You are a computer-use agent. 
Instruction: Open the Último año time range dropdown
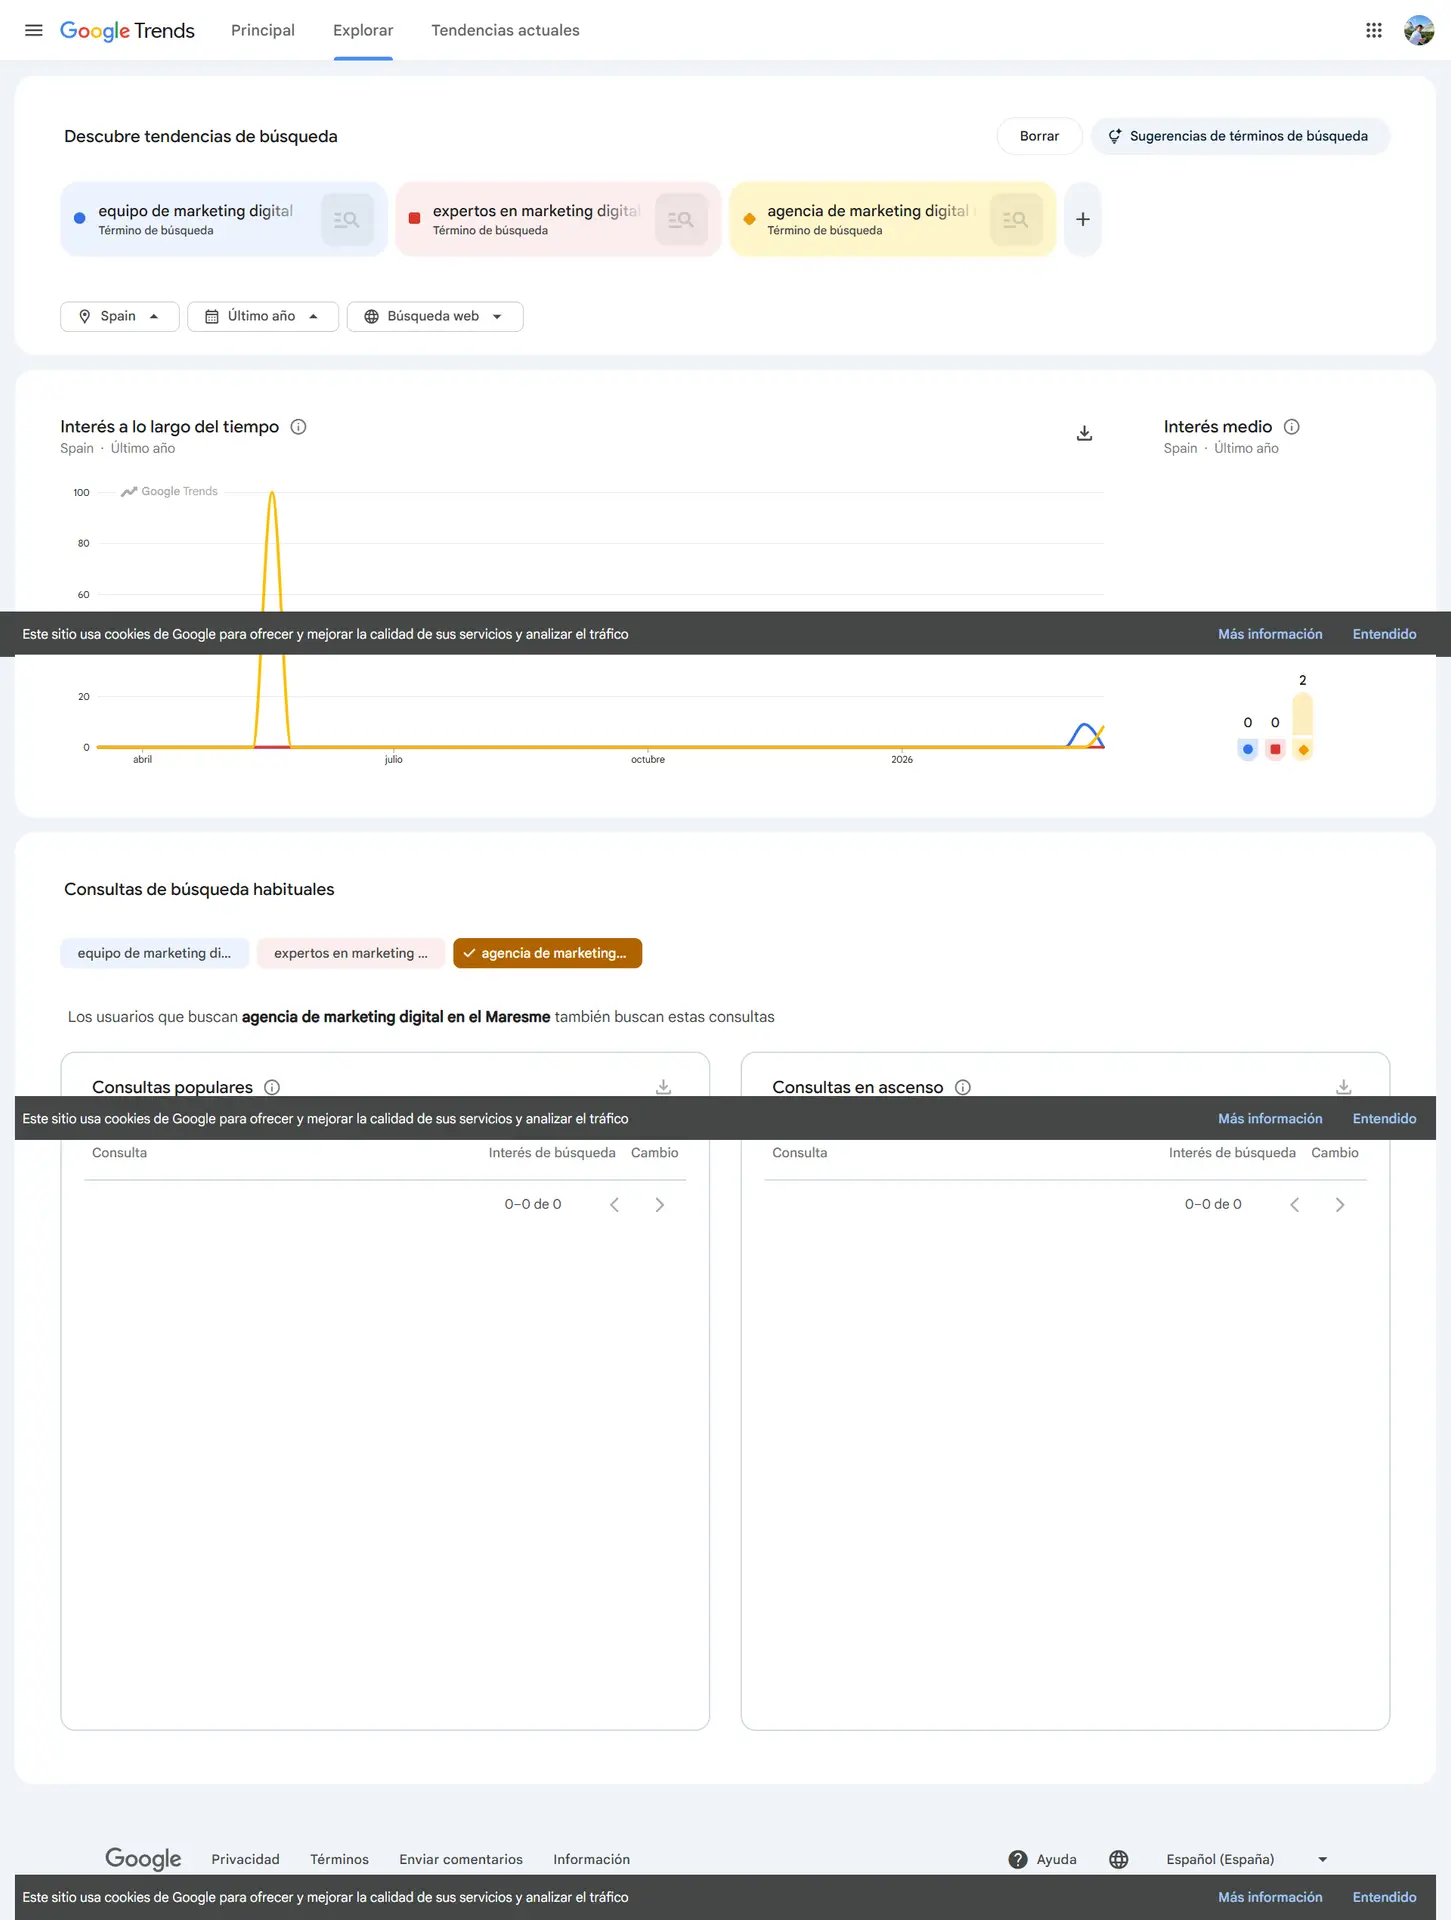coord(262,316)
